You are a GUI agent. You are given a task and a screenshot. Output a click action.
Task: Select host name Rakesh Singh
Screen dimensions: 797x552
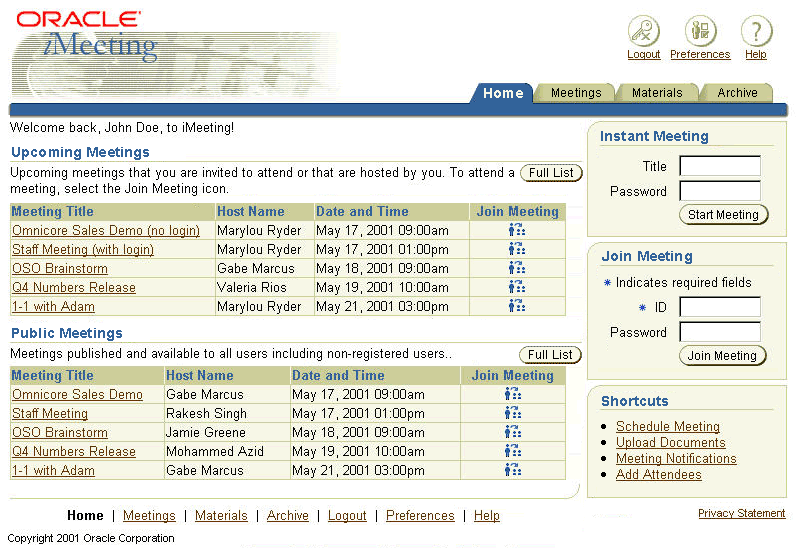[x=206, y=413]
